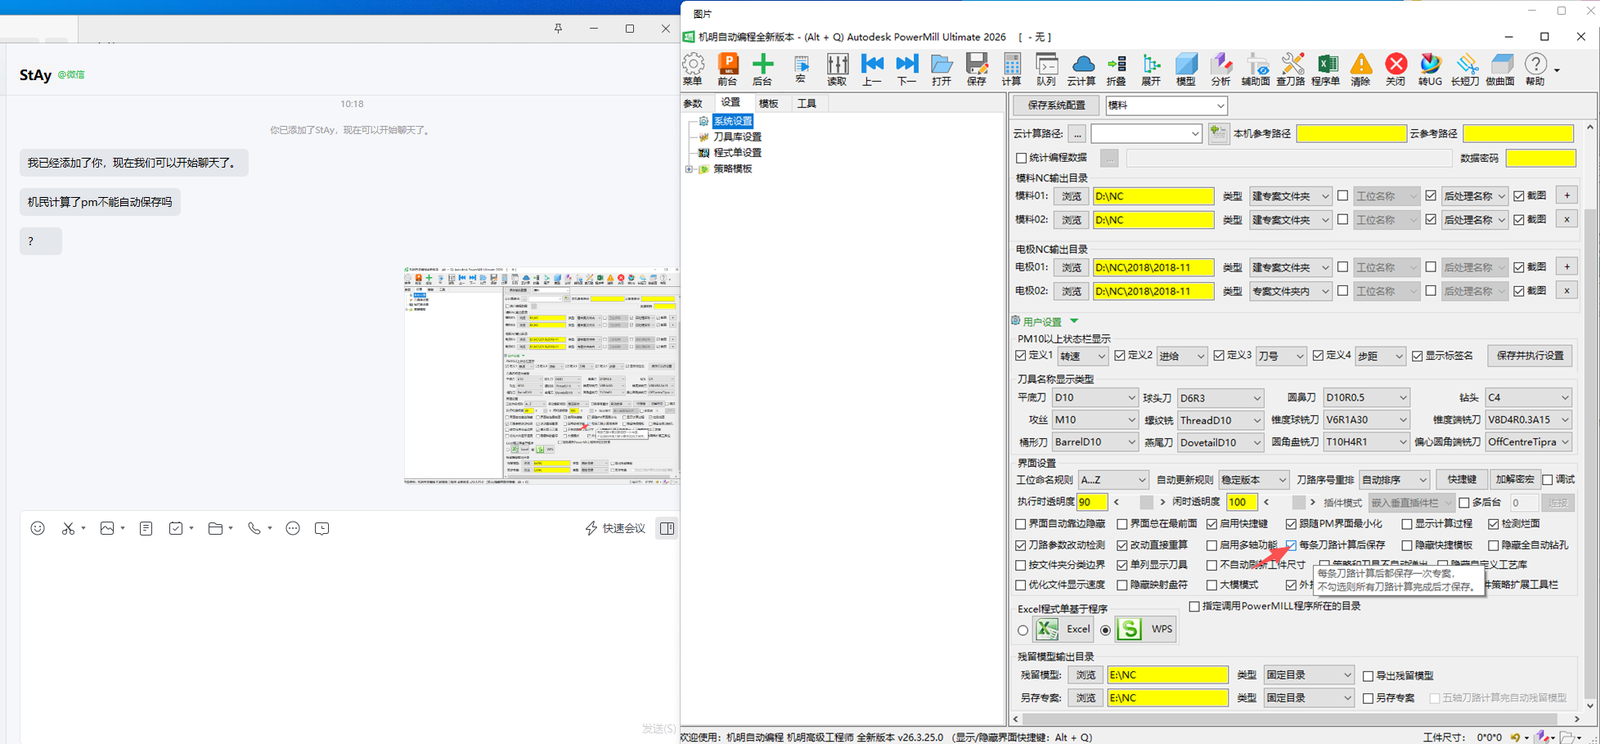Uncheck 启用快捷键 checkbox
1600x744 pixels.
point(1211,524)
